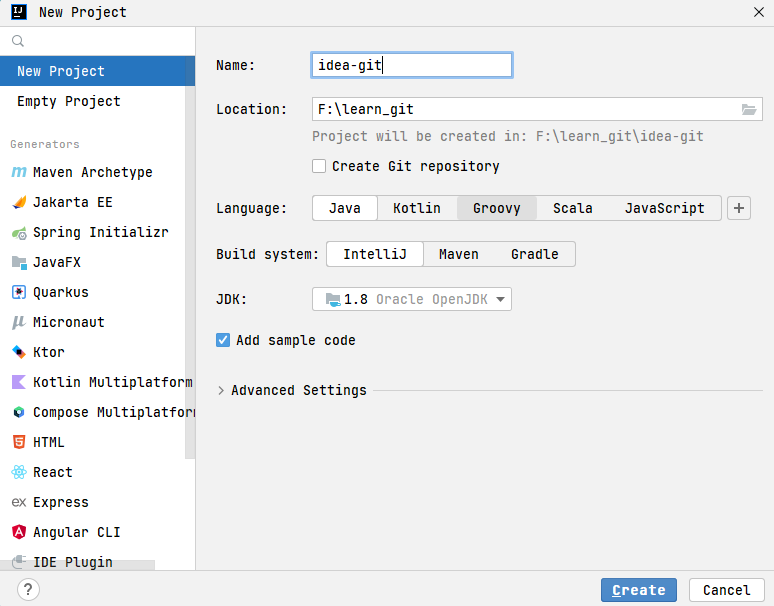Viewport: 774px width, 606px height.
Task: Open the JDK dropdown
Action: tap(412, 300)
